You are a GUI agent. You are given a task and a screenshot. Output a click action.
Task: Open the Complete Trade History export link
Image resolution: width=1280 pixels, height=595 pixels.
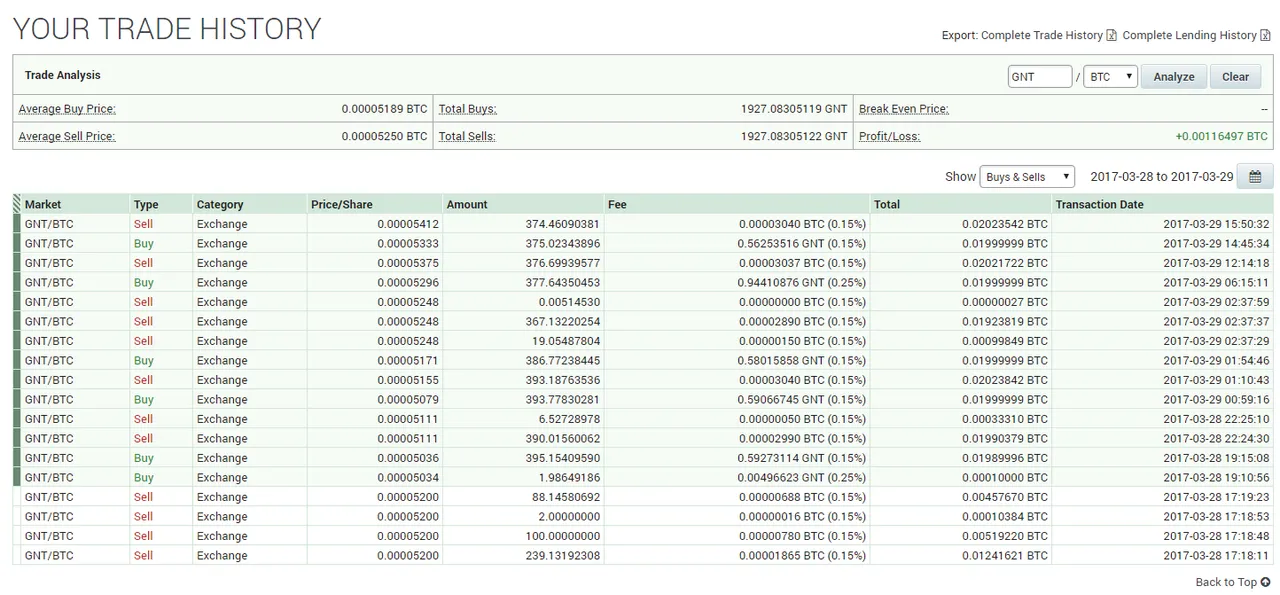point(1042,35)
